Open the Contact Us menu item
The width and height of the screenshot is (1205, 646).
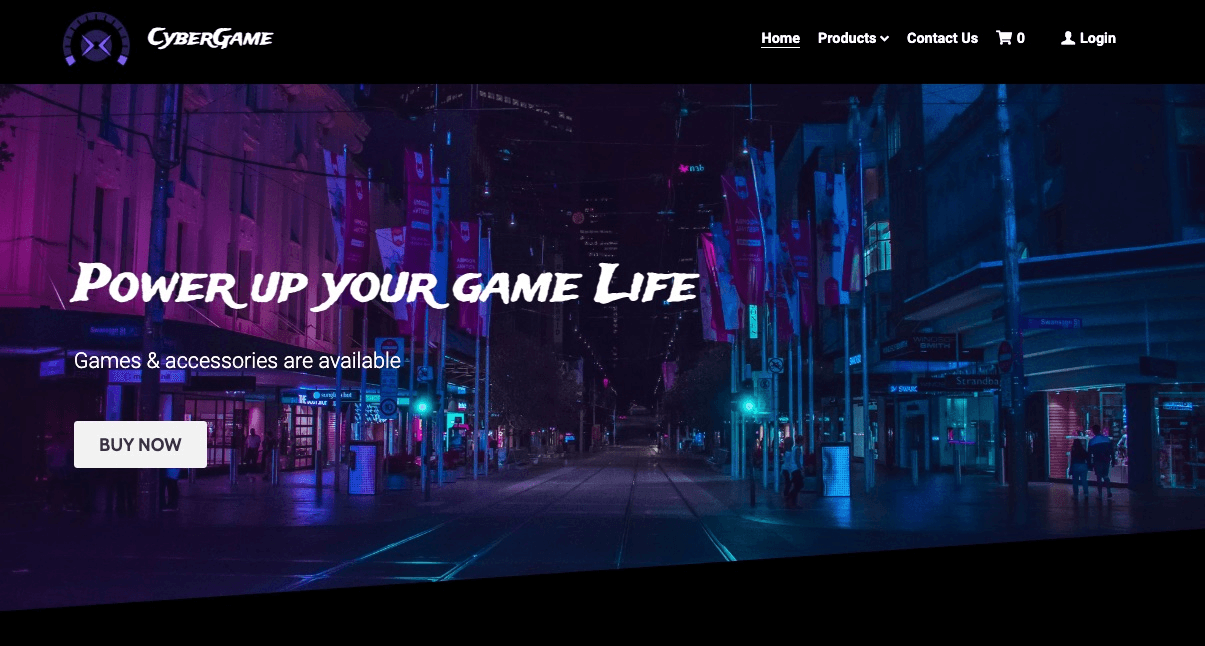pyautogui.click(x=942, y=38)
